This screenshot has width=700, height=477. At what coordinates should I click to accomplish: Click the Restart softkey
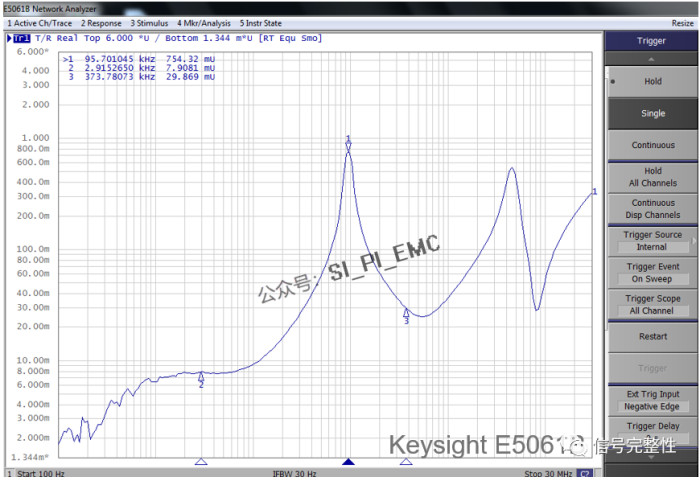(x=653, y=337)
